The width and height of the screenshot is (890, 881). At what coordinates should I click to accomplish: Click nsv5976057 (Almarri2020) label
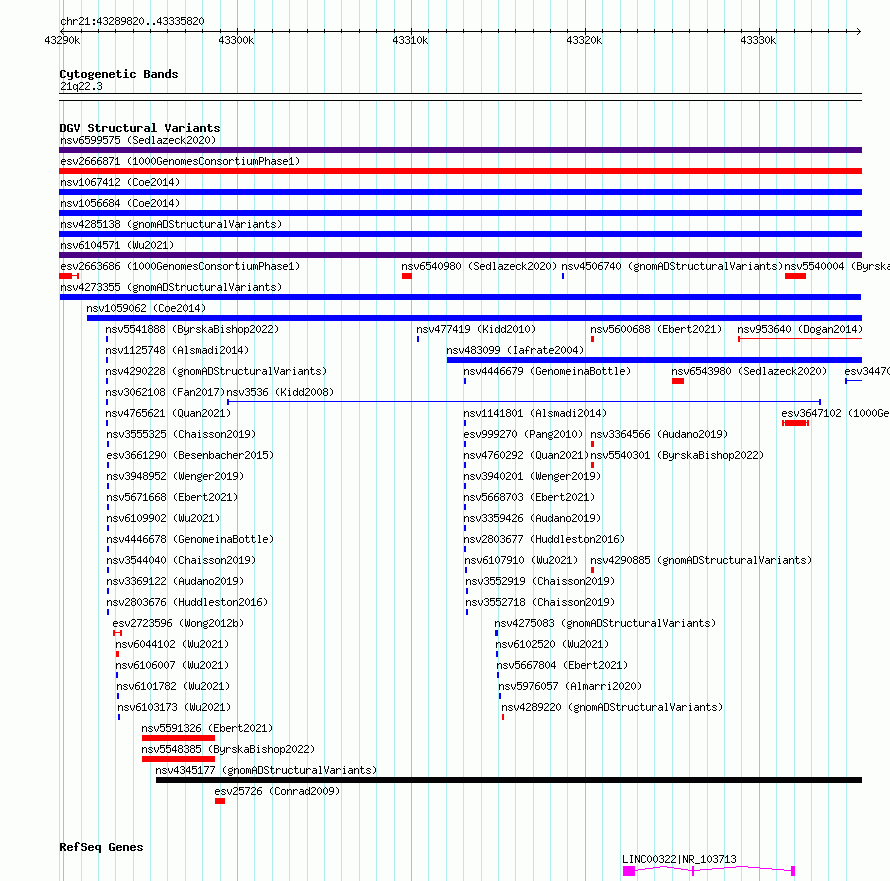[x=570, y=686]
